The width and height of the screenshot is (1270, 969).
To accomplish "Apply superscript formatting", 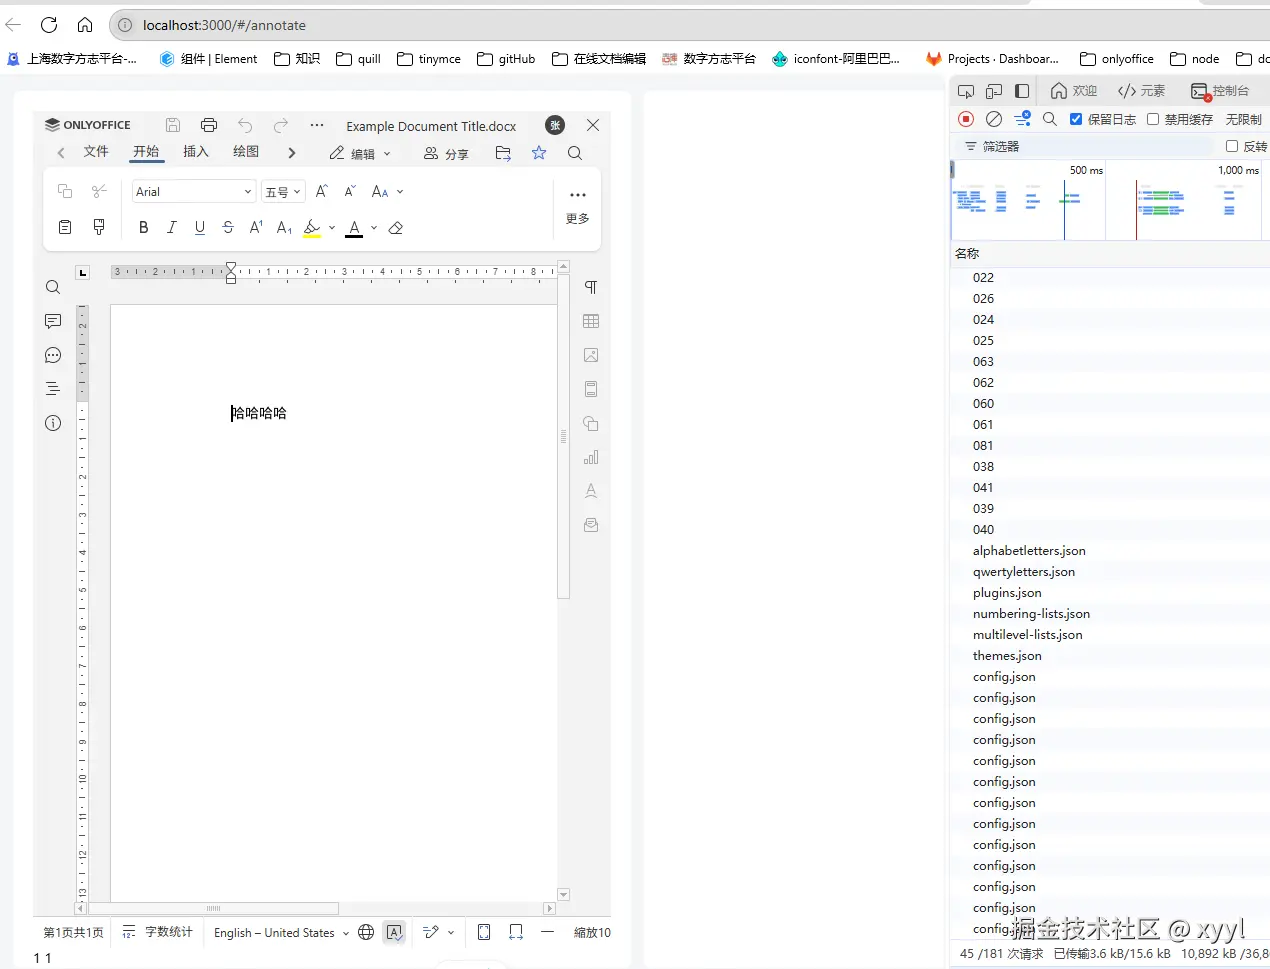I will coord(256,227).
